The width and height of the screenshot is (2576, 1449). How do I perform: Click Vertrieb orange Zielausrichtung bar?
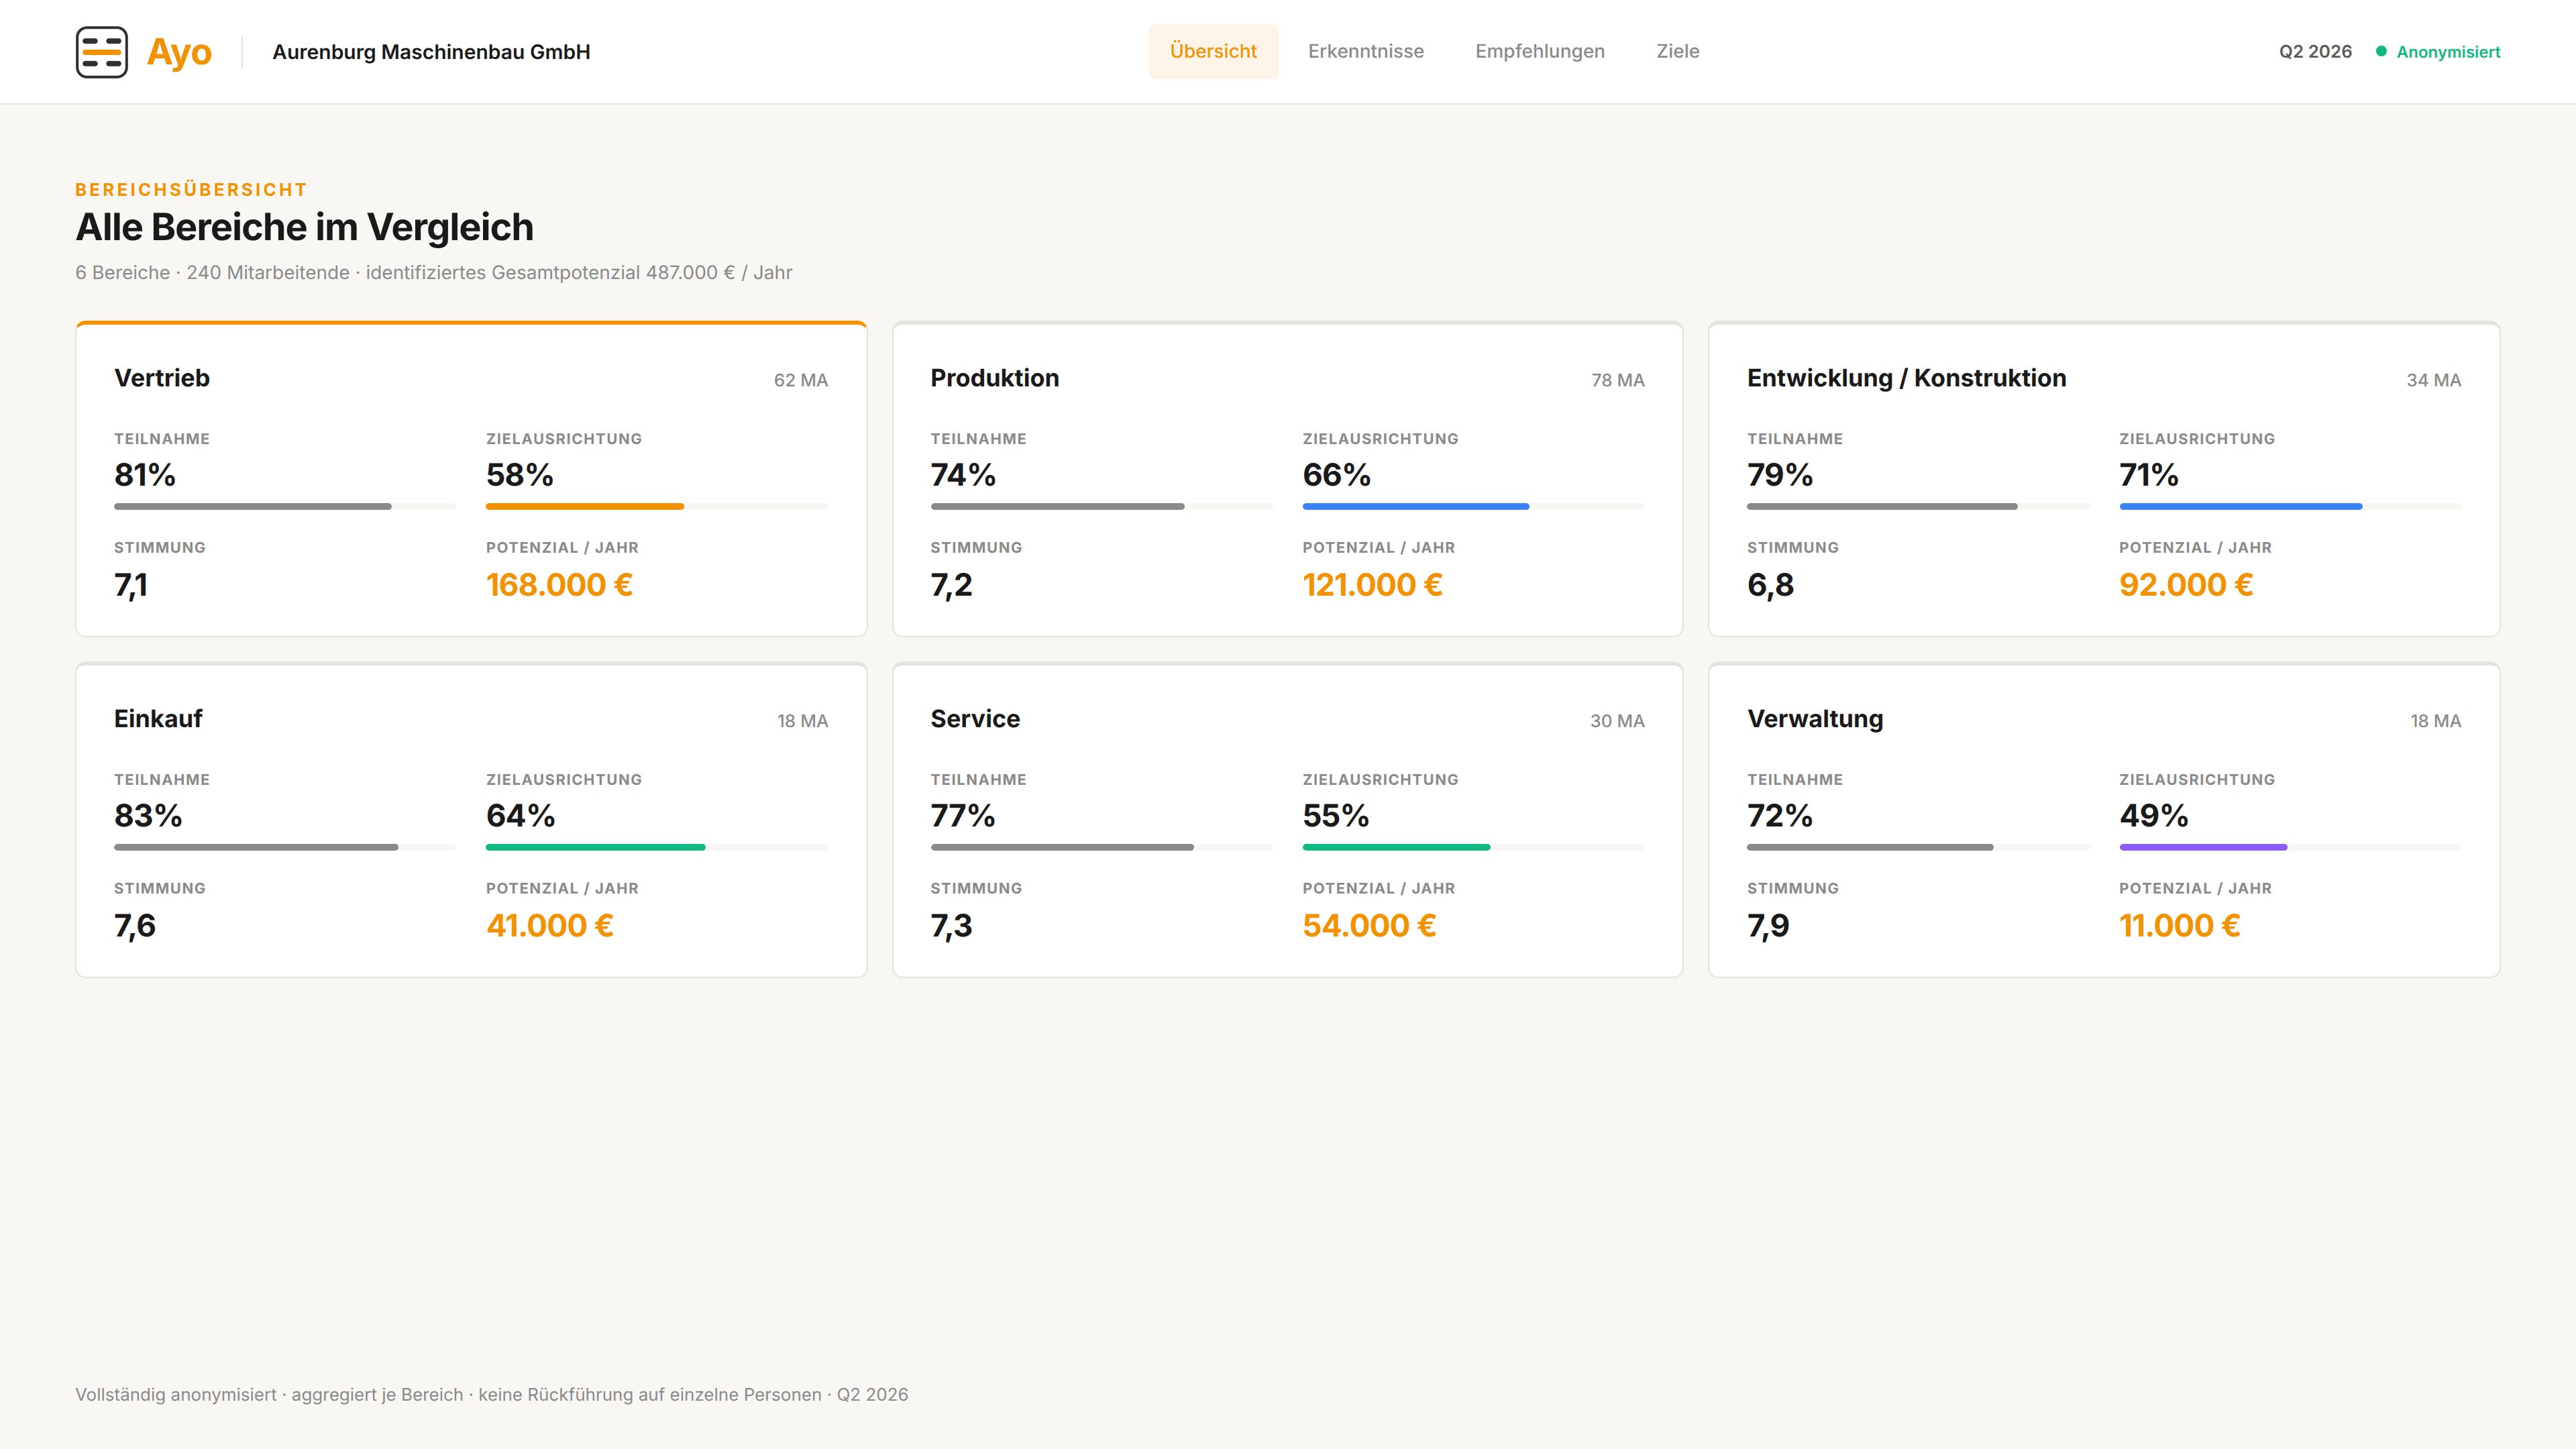point(657,507)
